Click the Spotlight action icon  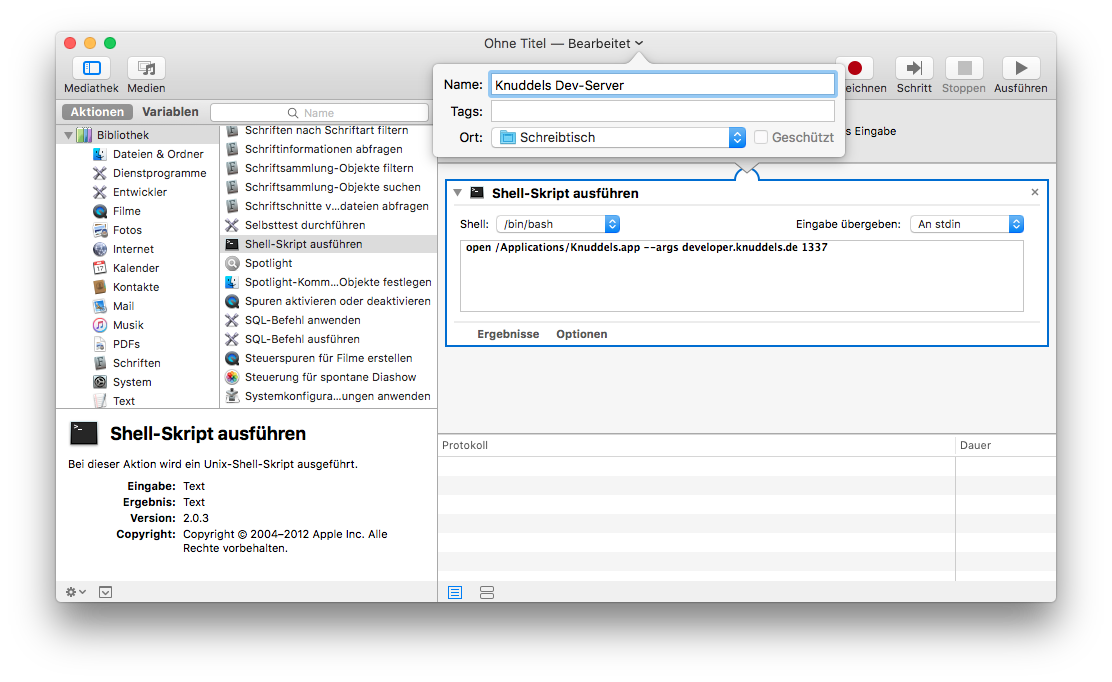pyautogui.click(x=232, y=263)
